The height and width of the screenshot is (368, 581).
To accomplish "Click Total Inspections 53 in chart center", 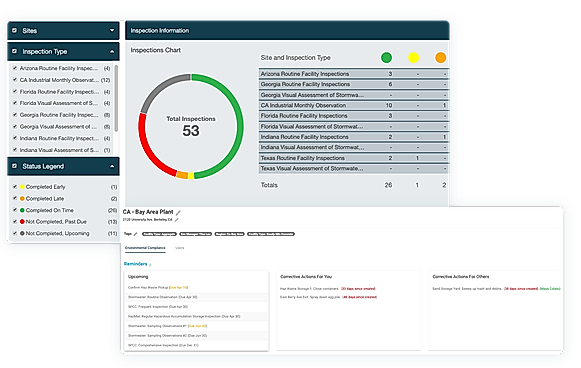I will click(x=191, y=126).
